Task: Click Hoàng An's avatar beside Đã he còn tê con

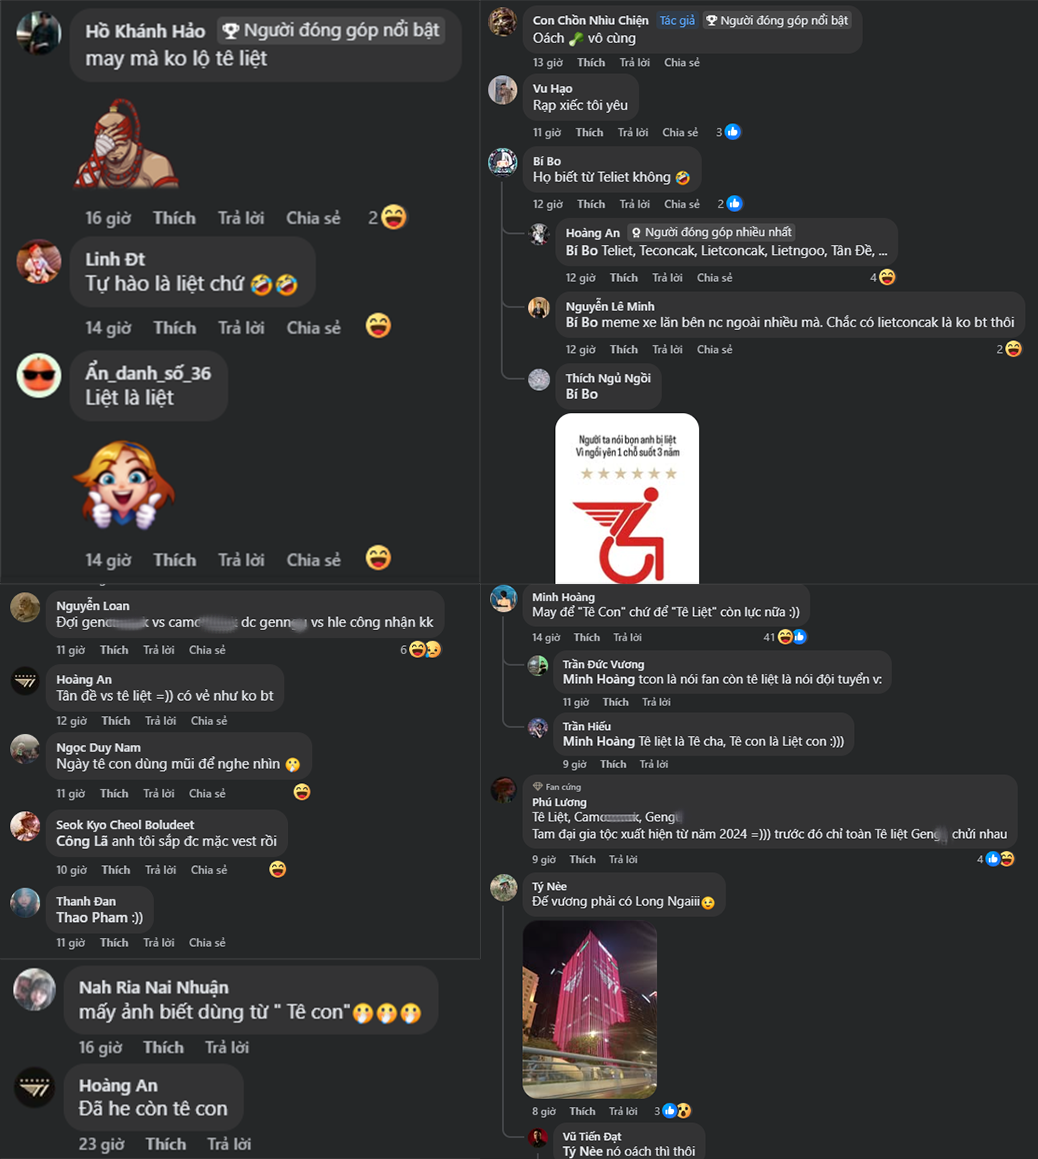Action: click(x=35, y=1087)
